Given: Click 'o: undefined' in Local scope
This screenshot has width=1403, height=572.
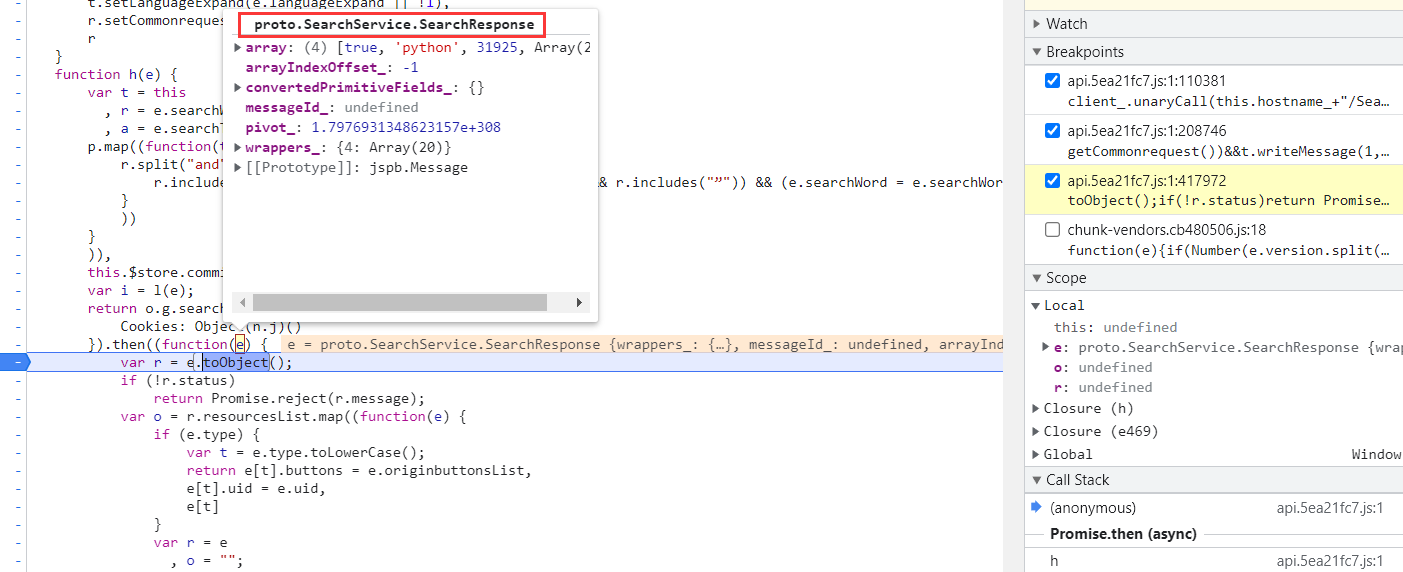Looking at the screenshot, I should pyautogui.click(x=1103, y=367).
